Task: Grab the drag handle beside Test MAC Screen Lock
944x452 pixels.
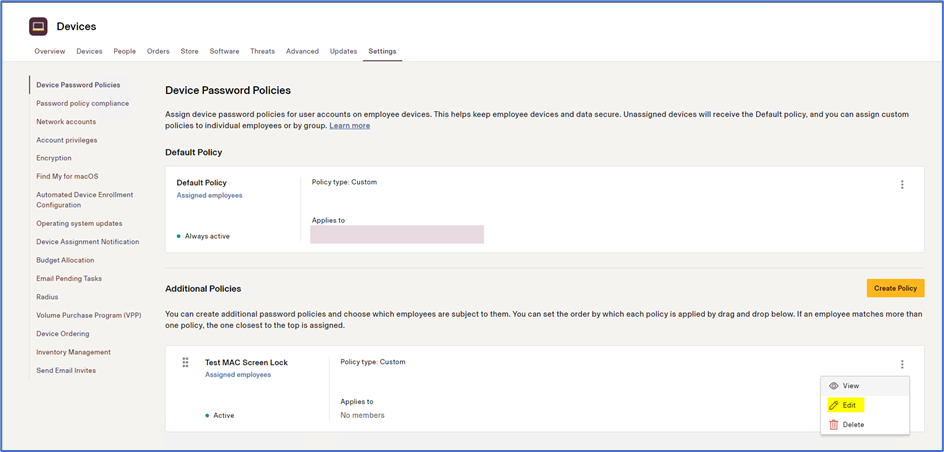Action: click(x=185, y=362)
